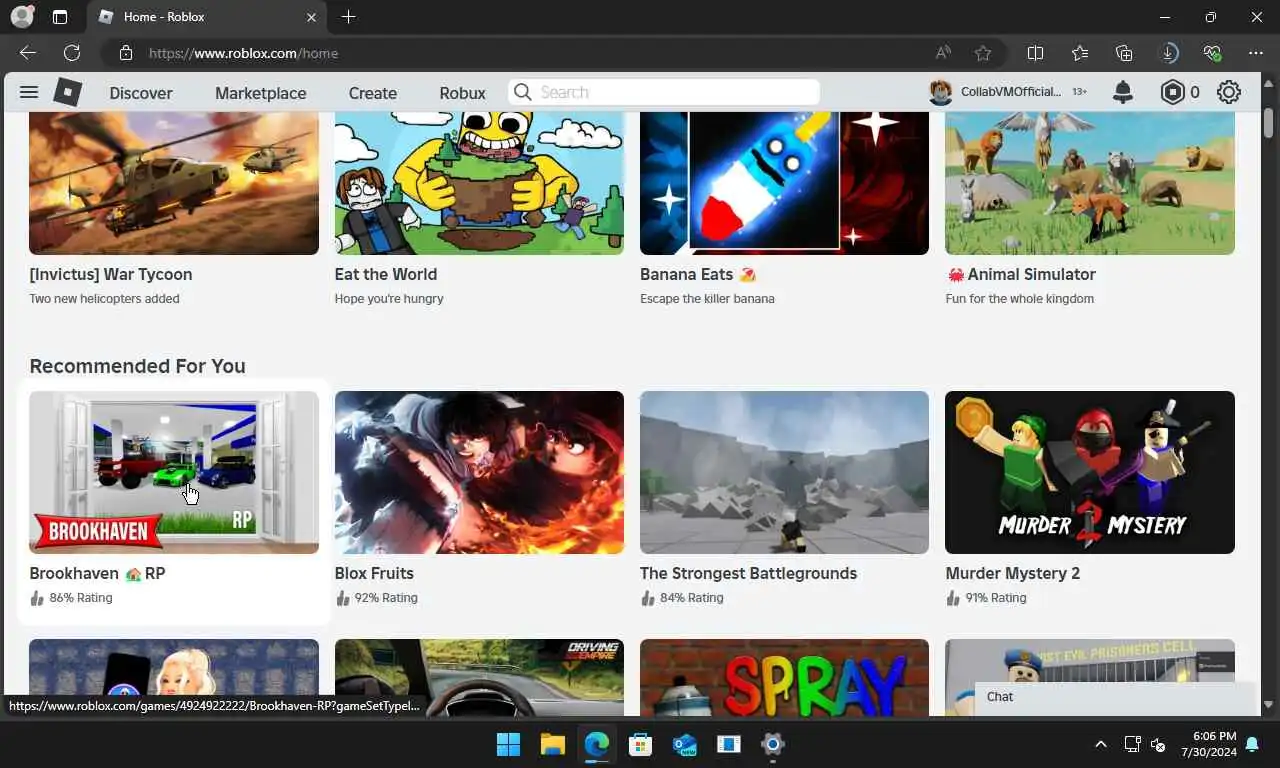Open browser Downloads
Viewport: 1280px width, 768px height.
[1168, 53]
